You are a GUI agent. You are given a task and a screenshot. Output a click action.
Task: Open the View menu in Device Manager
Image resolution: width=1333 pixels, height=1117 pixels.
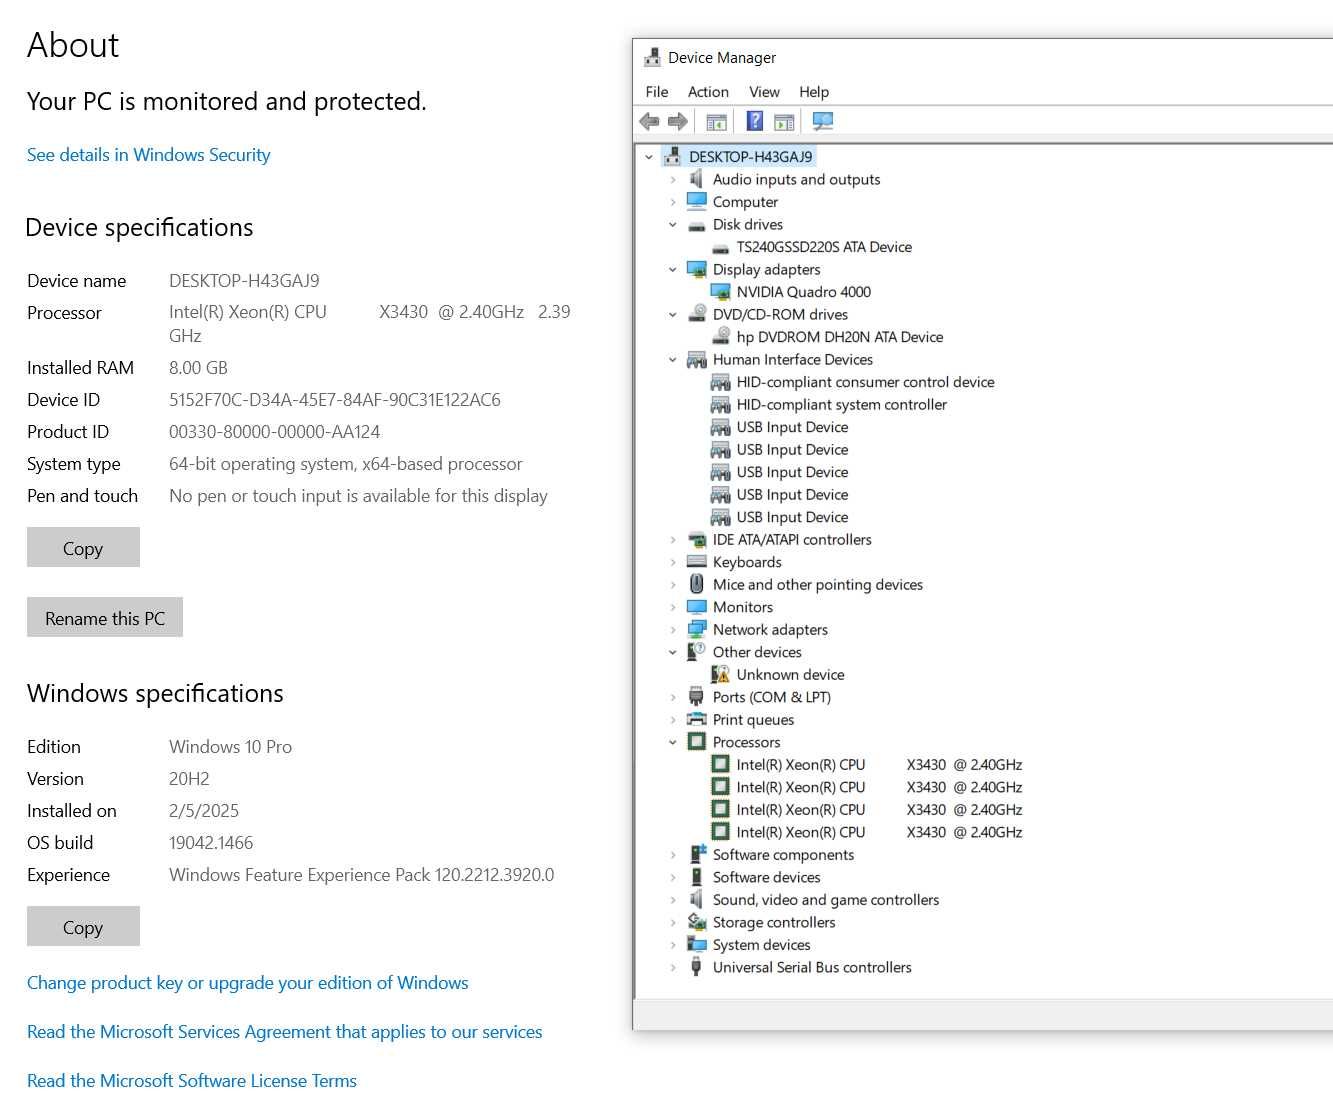coord(764,91)
